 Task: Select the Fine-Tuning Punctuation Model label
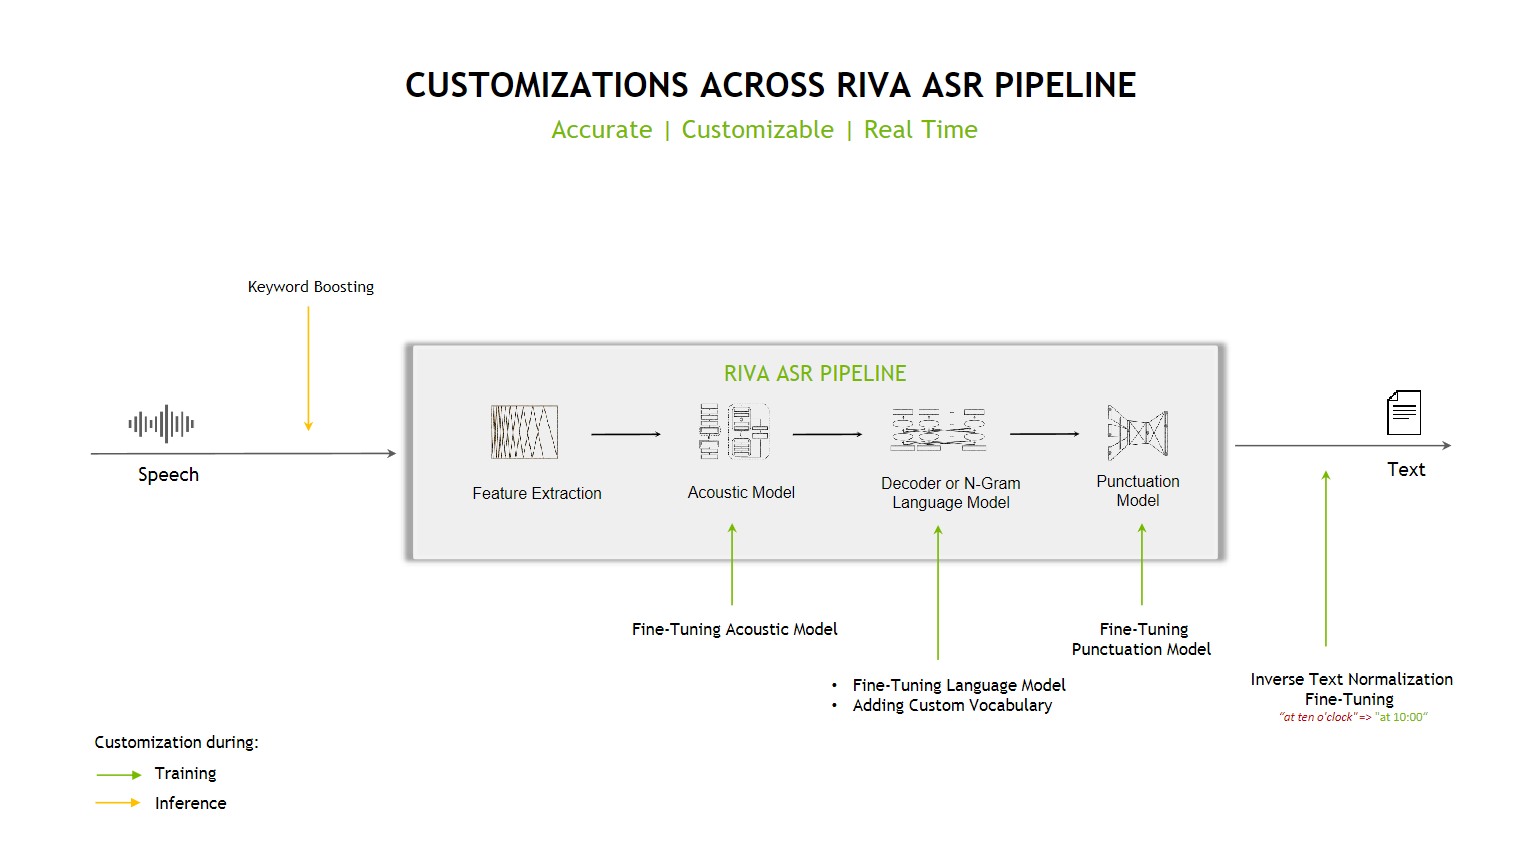coord(1142,639)
